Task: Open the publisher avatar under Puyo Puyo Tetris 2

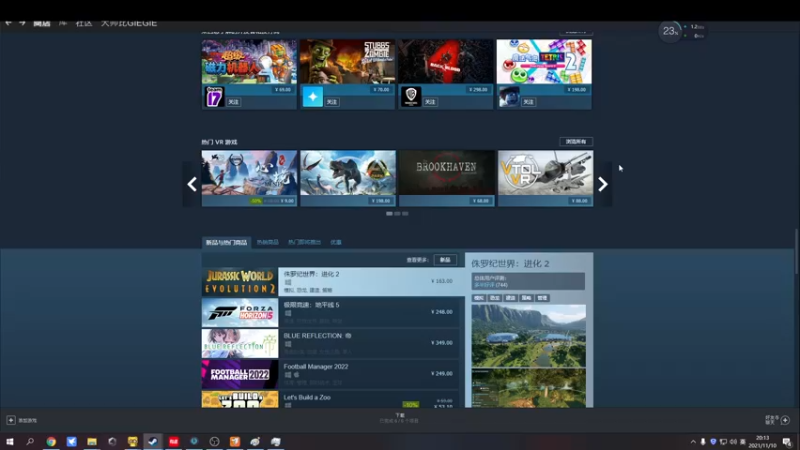Action: pyautogui.click(x=509, y=97)
